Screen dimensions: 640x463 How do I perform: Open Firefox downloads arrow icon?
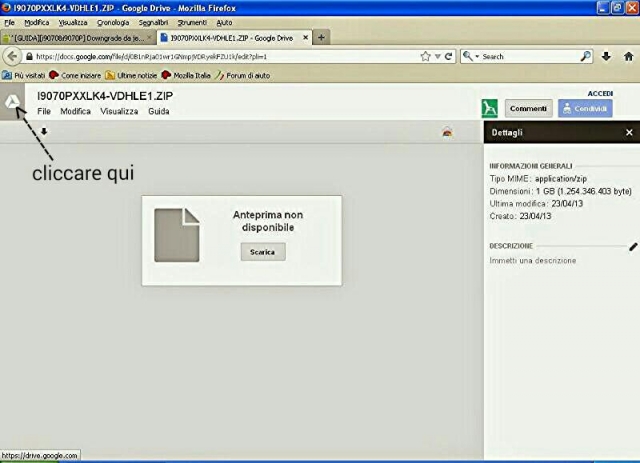606,56
